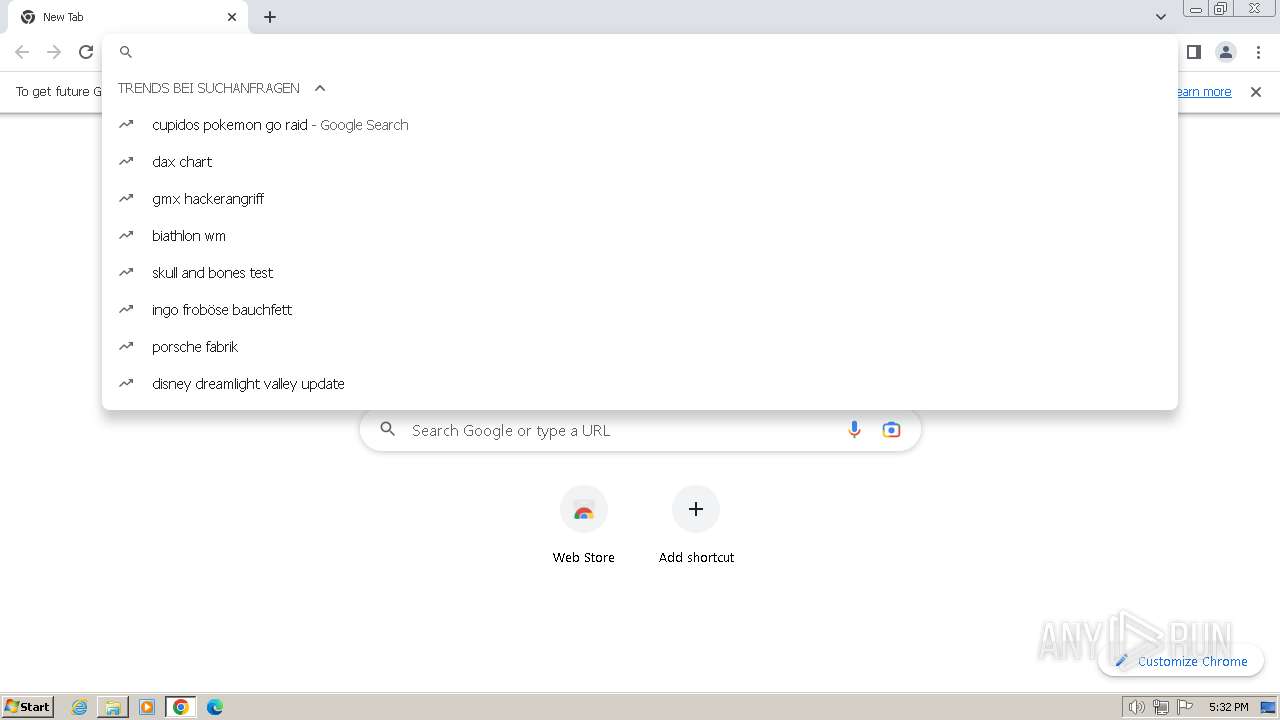Click trend arrow icon beside dax chart
Screen dimensions: 1280x720
pyautogui.click(x=126, y=161)
